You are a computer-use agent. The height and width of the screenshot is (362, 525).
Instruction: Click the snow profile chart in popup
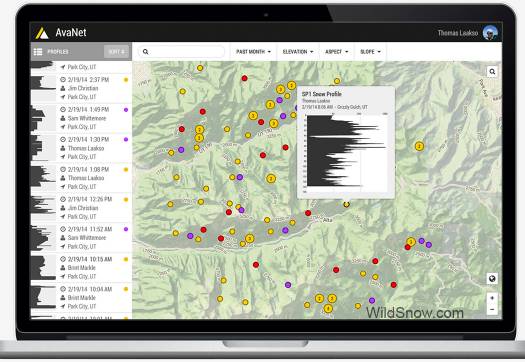(x=347, y=153)
